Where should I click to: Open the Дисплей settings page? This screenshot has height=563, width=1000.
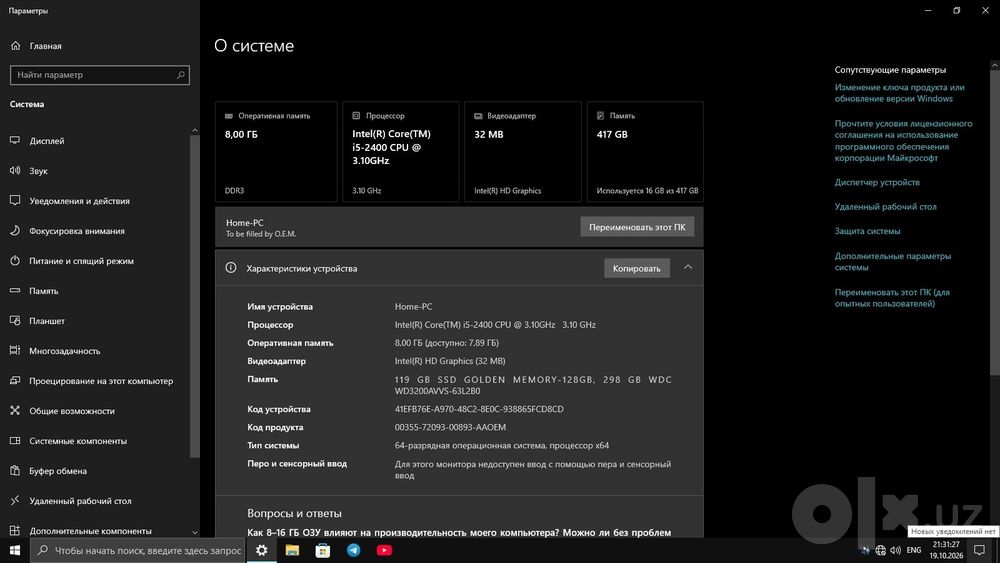tap(47, 140)
